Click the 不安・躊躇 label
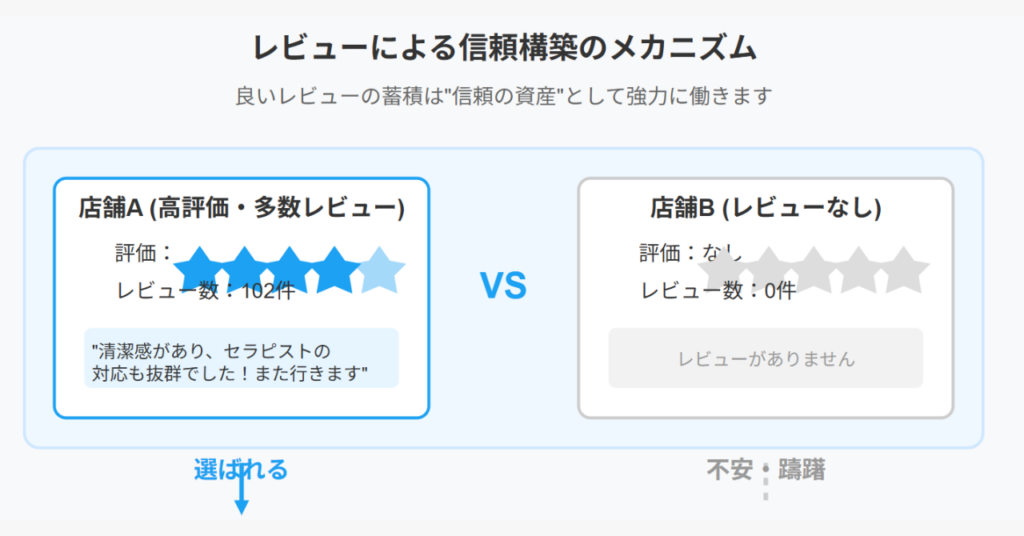 click(x=766, y=469)
